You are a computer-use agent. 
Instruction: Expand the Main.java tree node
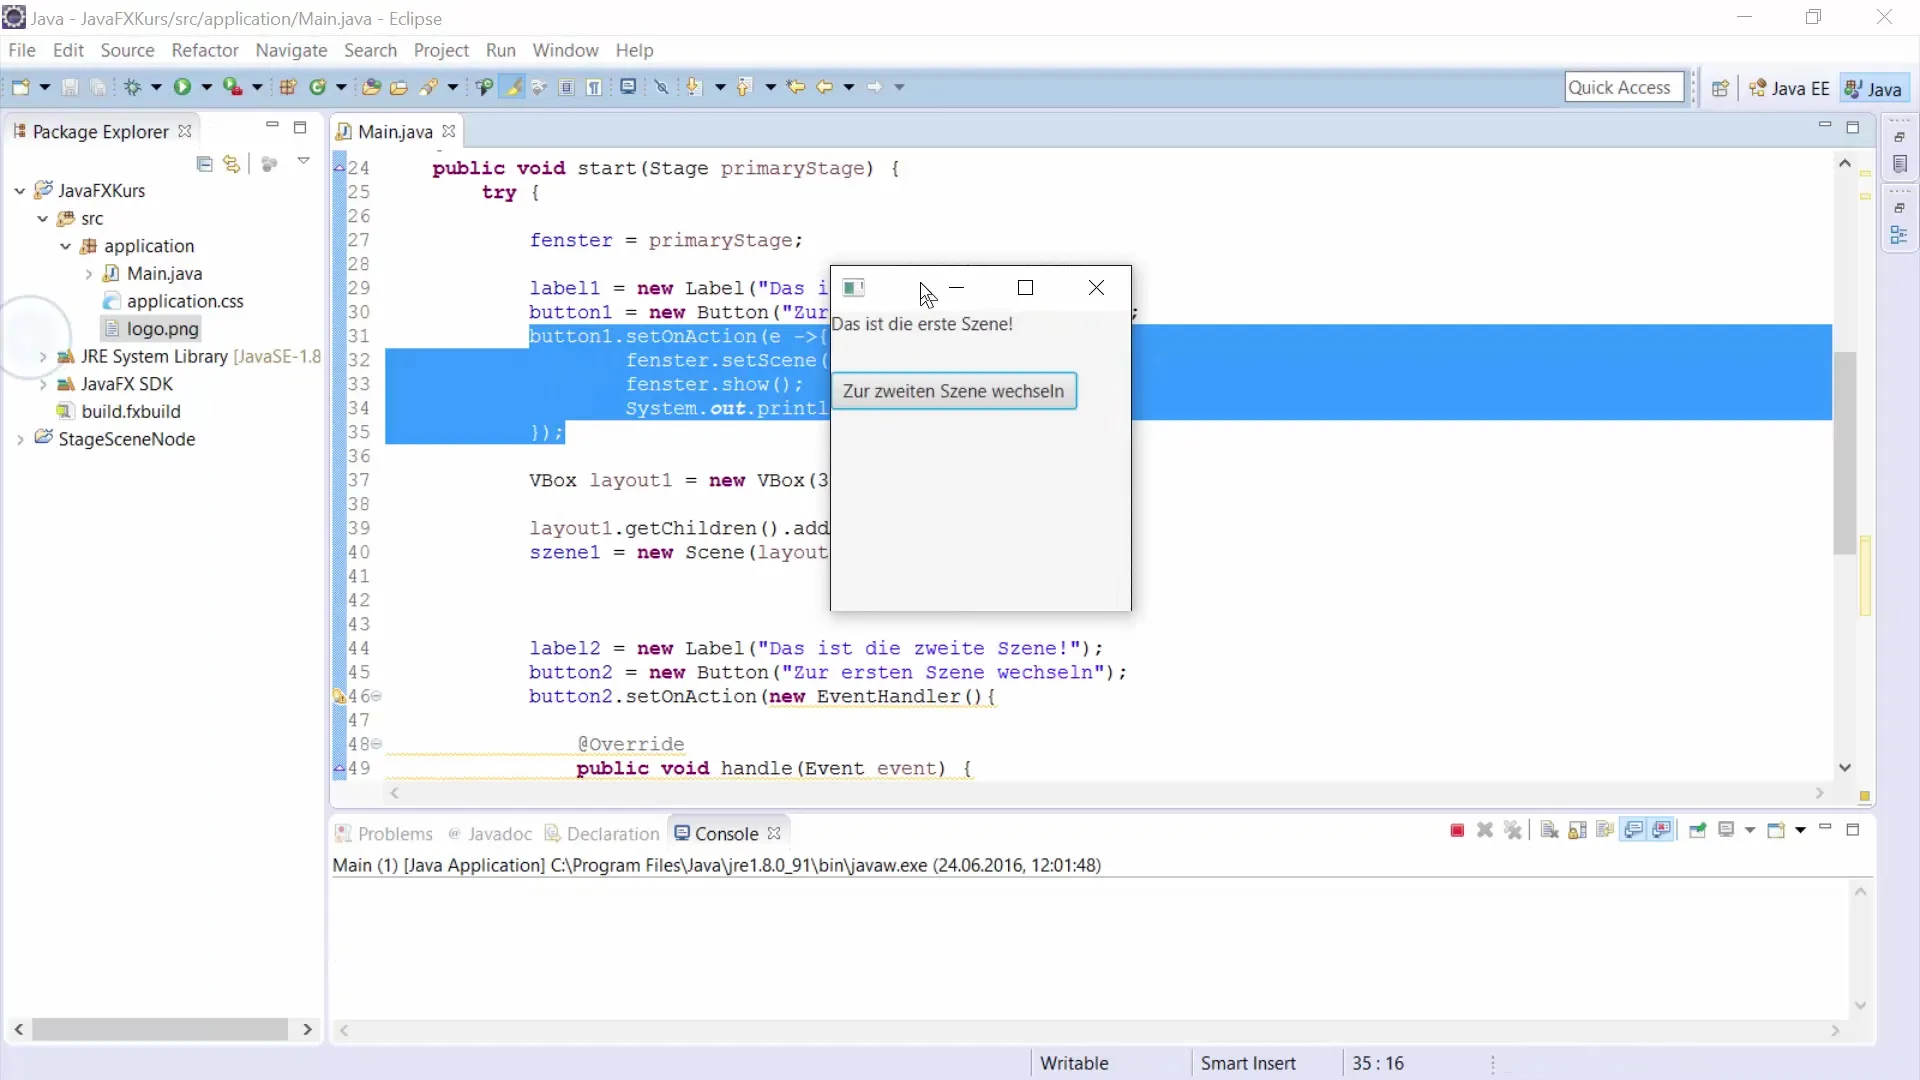[89, 273]
